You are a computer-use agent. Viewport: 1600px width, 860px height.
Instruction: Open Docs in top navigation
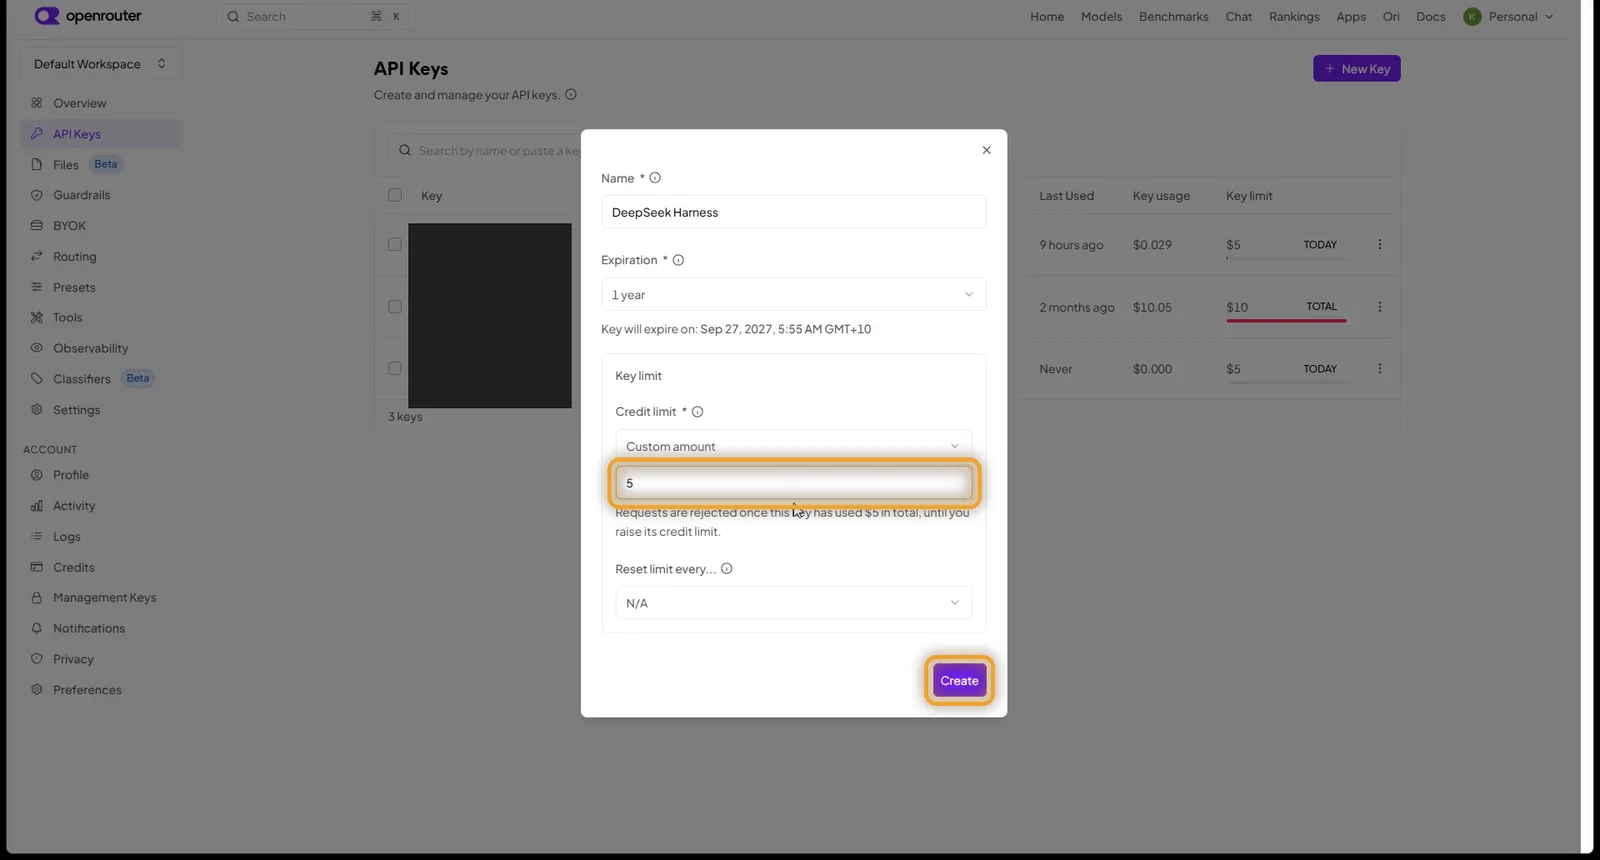pos(1430,17)
